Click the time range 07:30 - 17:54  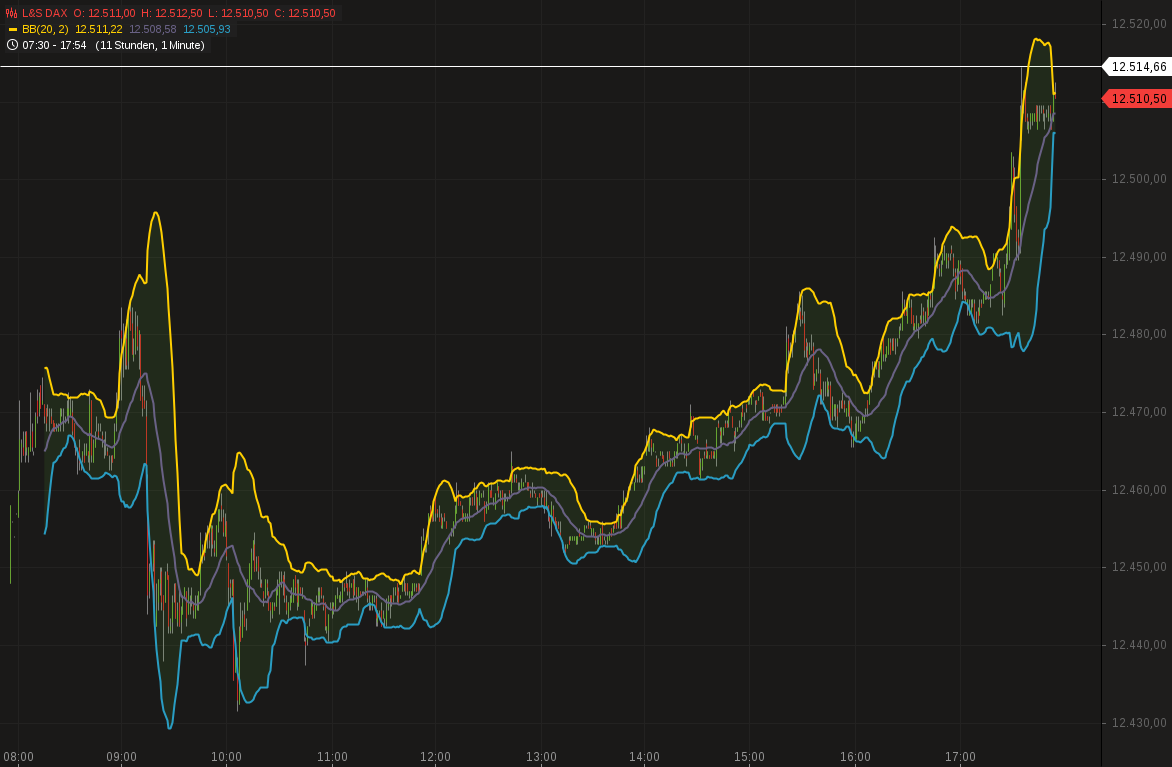pyautogui.click(x=54, y=45)
